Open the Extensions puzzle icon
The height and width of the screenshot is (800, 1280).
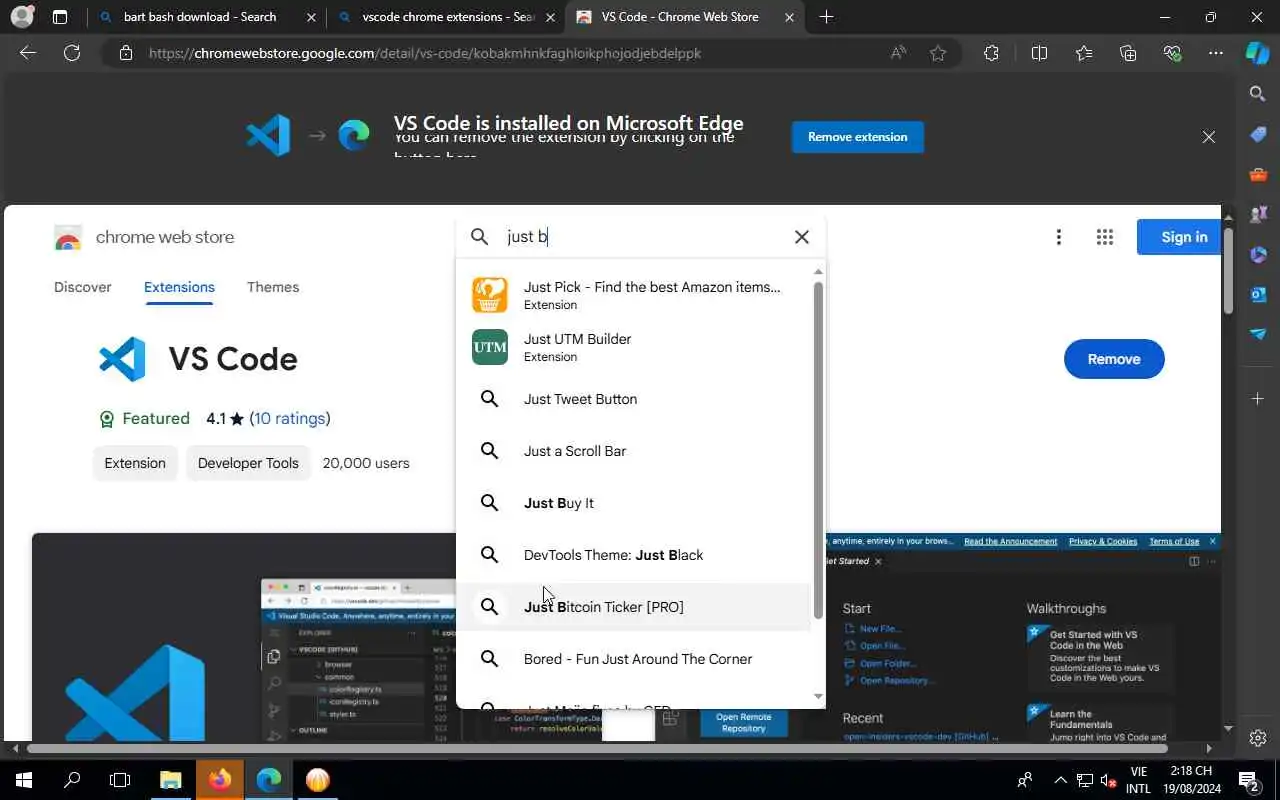(991, 53)
